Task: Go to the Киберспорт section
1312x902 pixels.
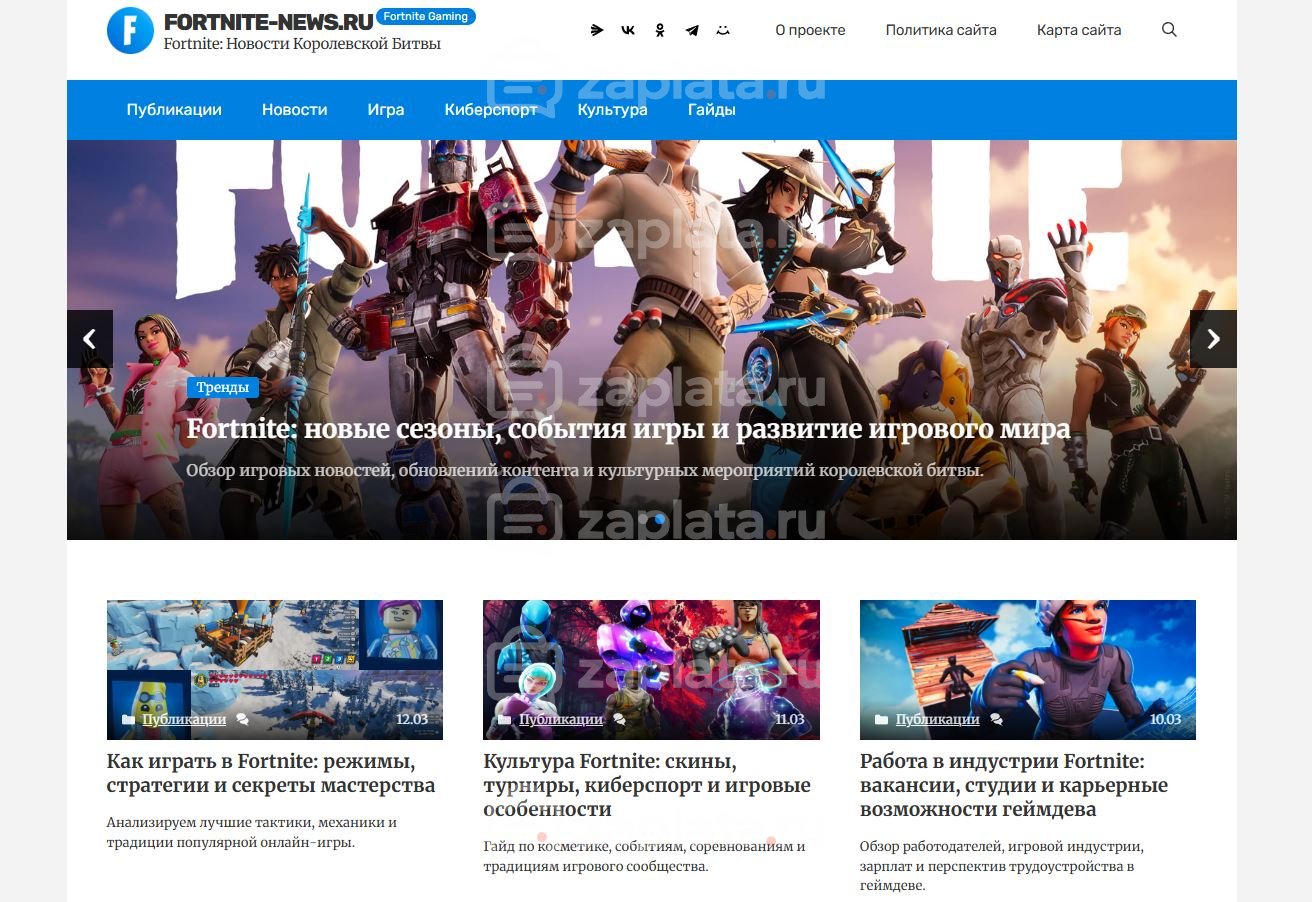Action: (491, 110)
